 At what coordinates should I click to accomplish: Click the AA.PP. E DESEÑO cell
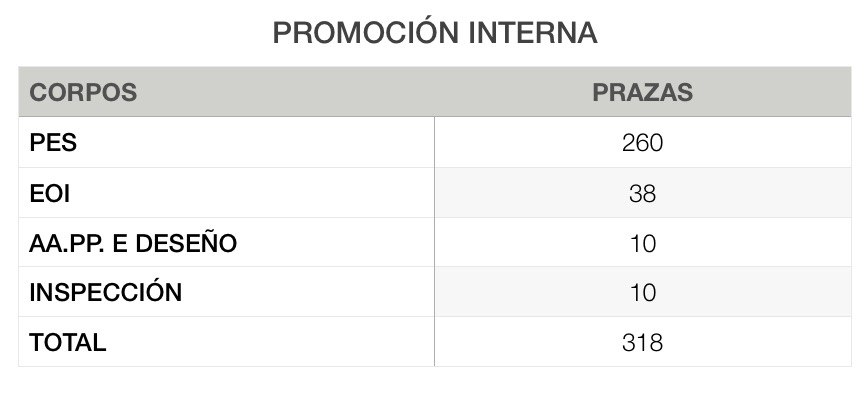click(x=133, y=243)
